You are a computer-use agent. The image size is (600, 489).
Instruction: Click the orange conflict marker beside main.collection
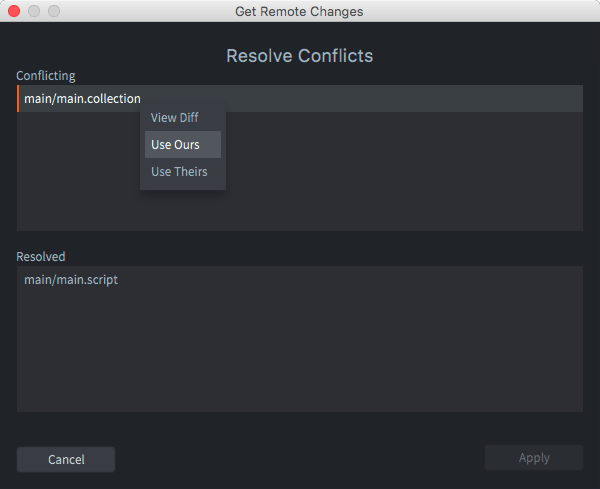(x=18, y=98)
